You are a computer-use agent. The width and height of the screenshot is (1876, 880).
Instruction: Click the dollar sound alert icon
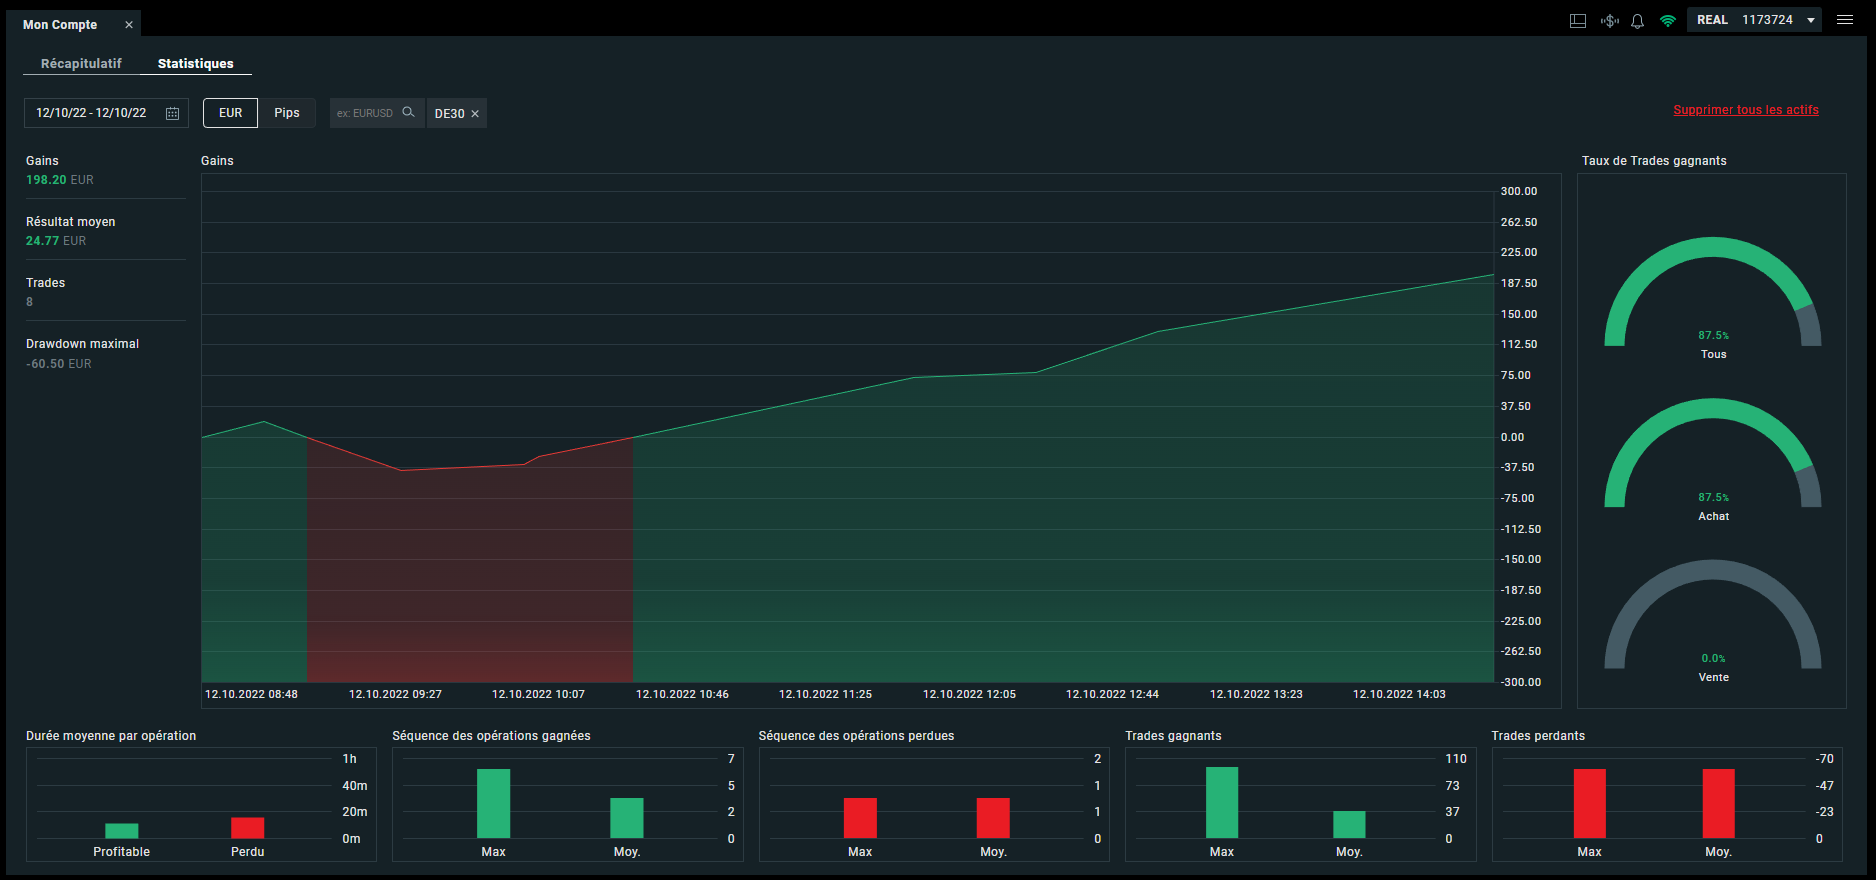tap(1609, 20)
